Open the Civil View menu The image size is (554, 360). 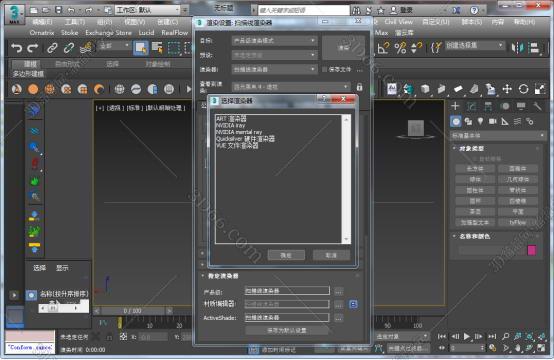click(399, 22)
